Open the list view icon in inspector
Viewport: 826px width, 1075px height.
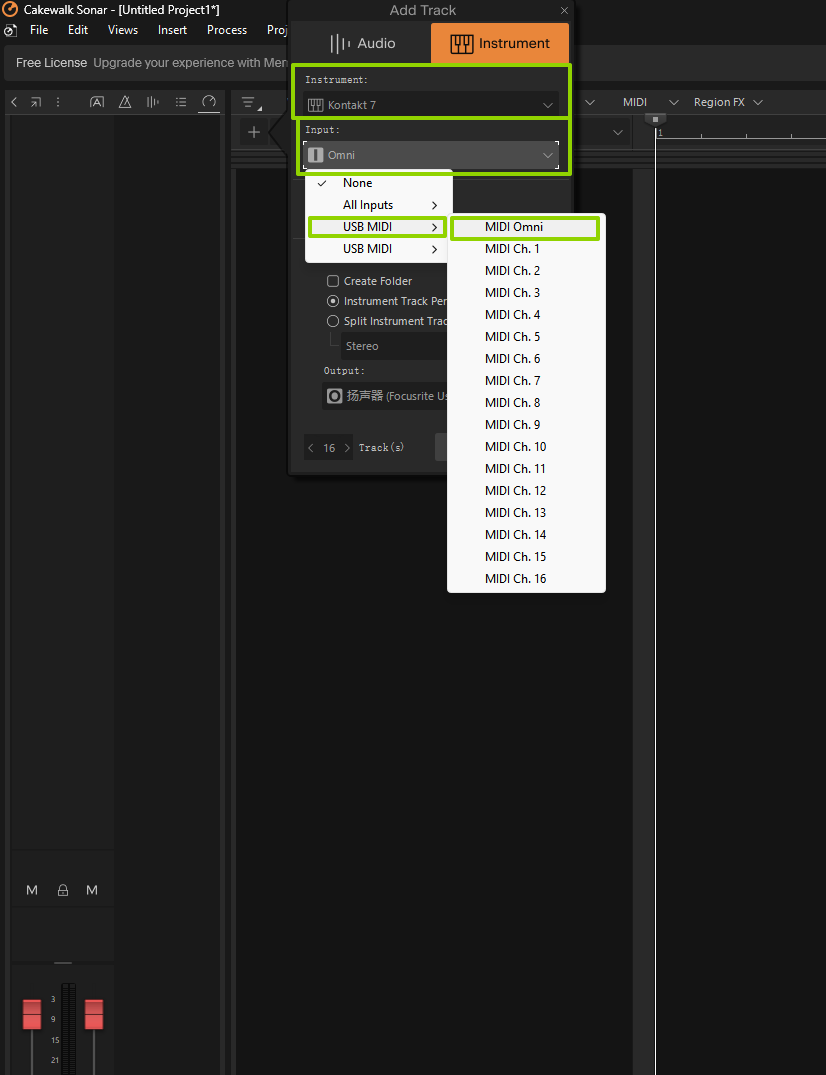181,102
